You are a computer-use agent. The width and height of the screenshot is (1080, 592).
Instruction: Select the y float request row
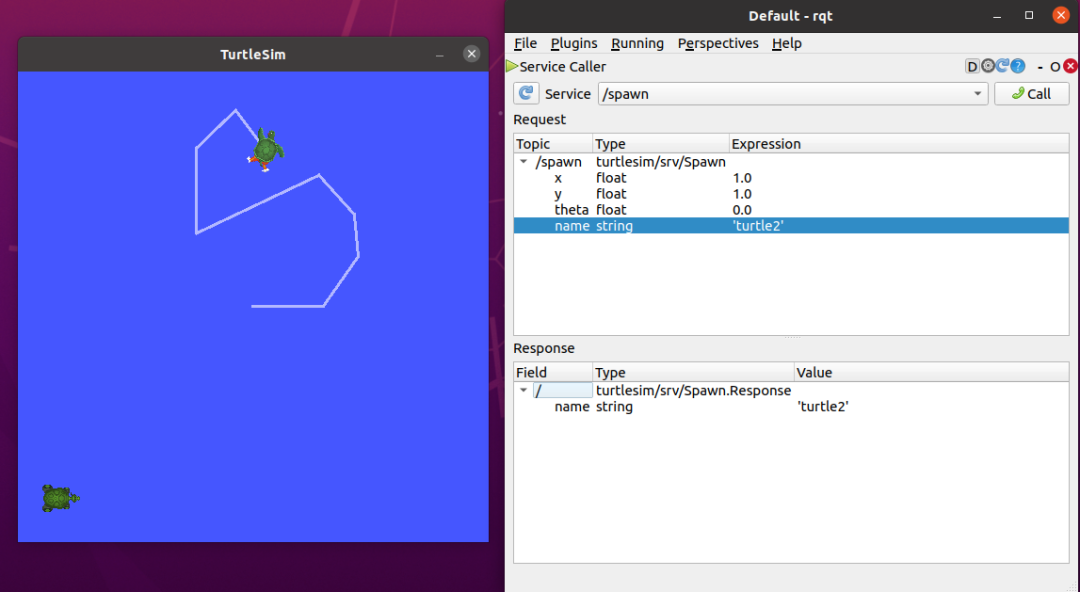(791, 194)
